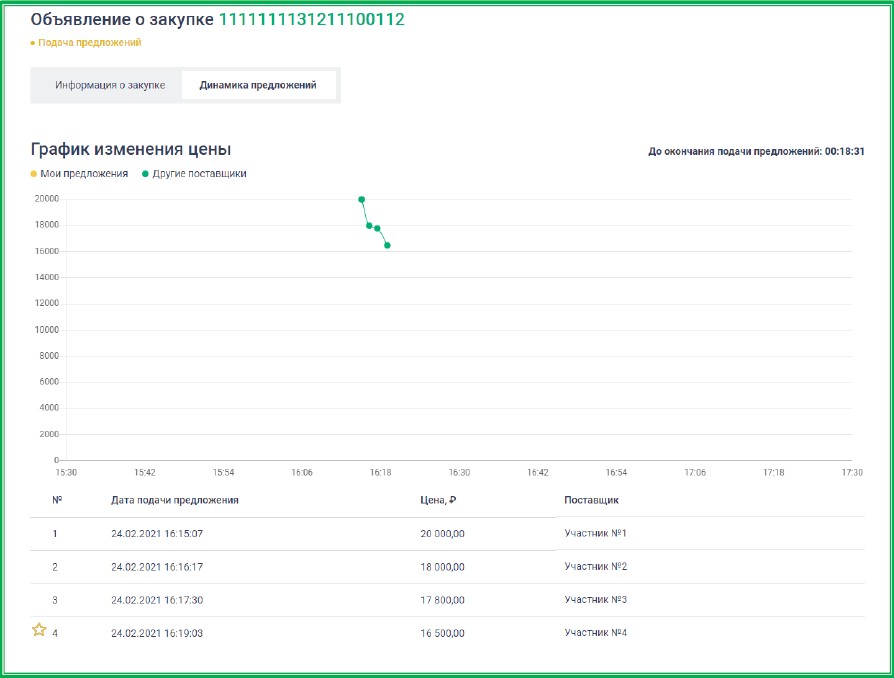Click the procurement number 1111111131211100112

point(311,20)
